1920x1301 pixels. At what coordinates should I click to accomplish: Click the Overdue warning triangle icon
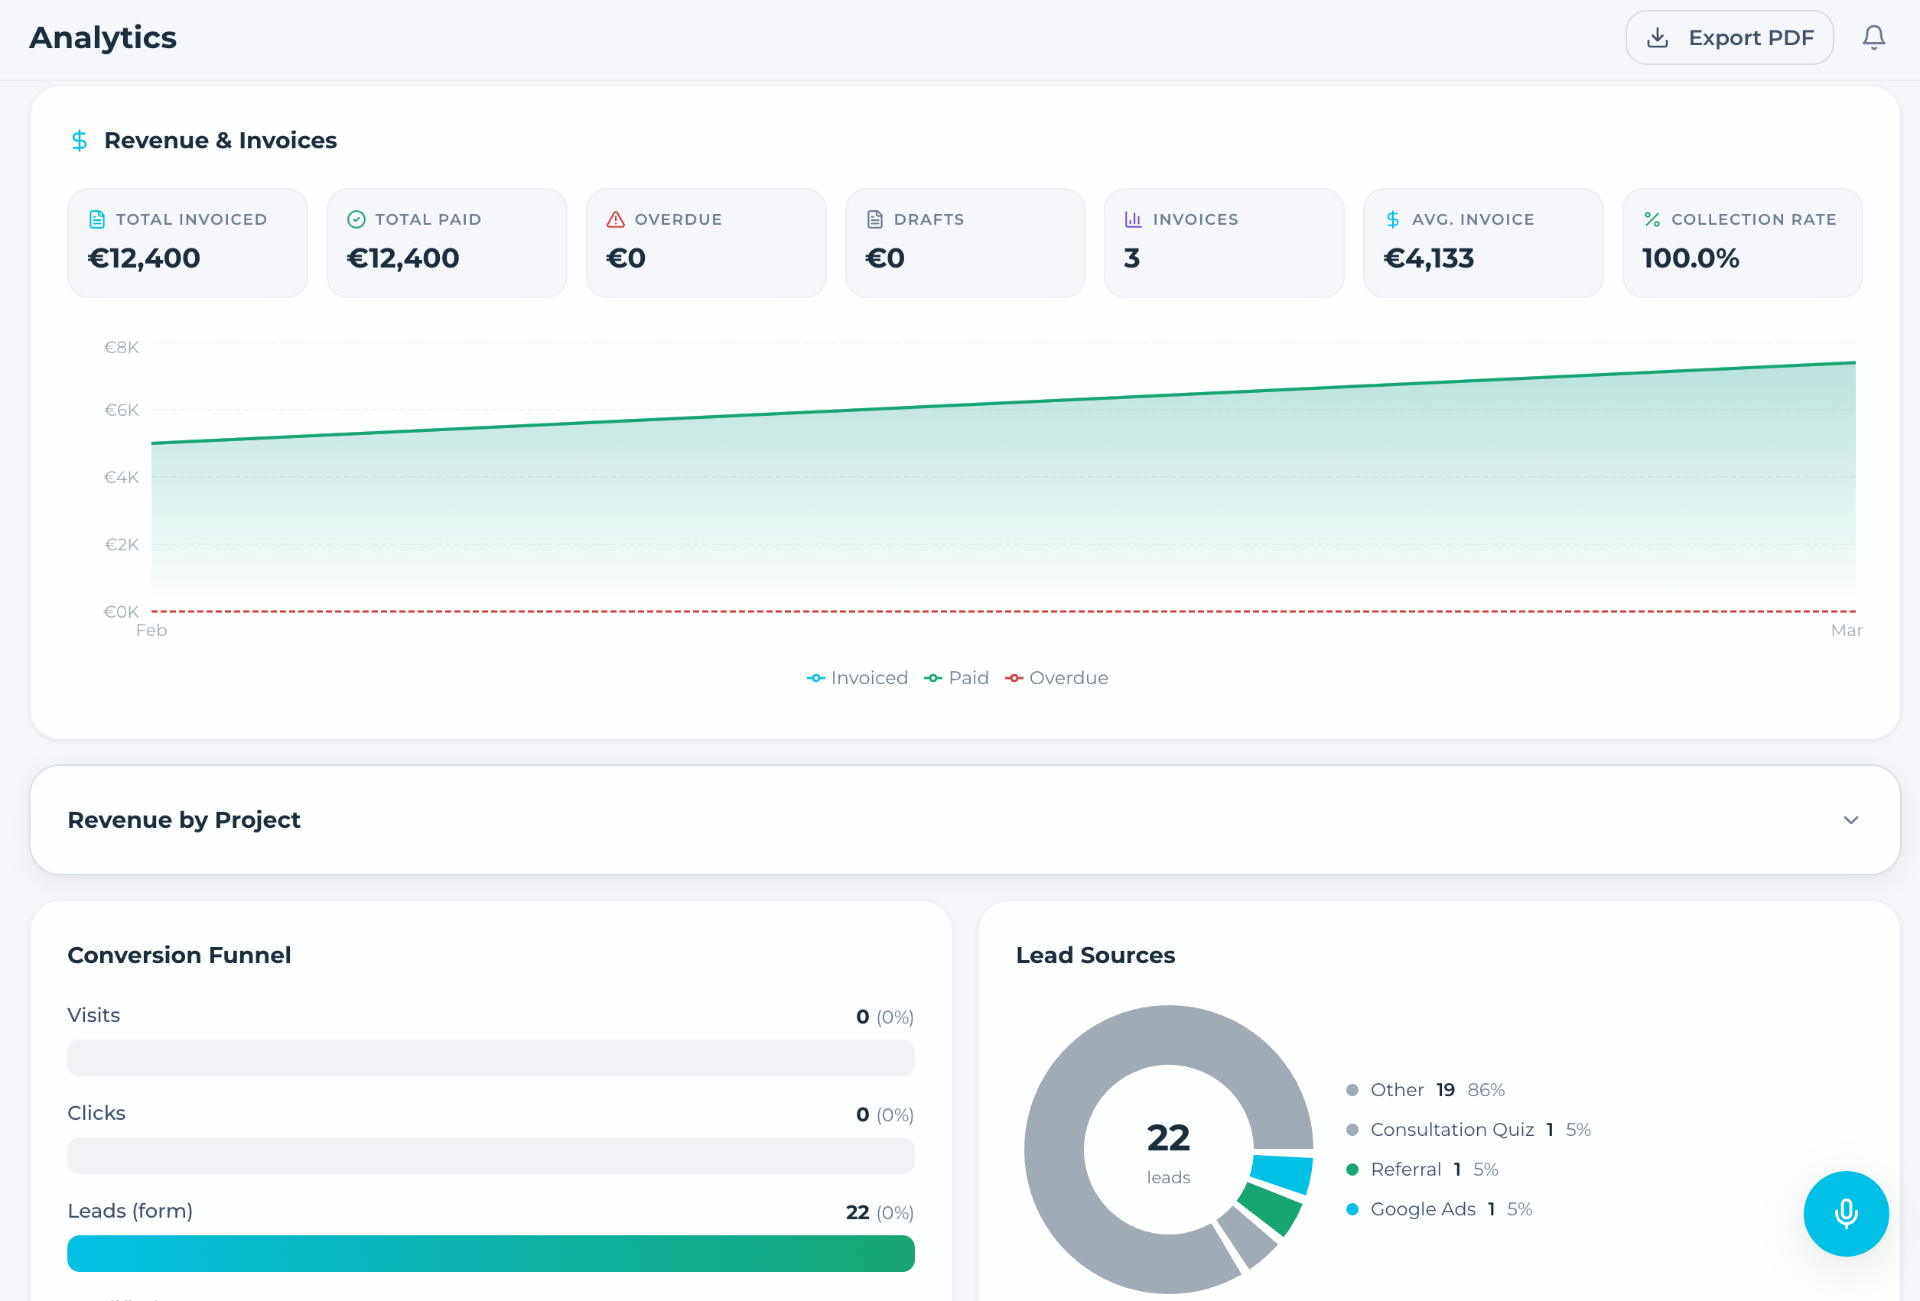click(x=615, y=219)
